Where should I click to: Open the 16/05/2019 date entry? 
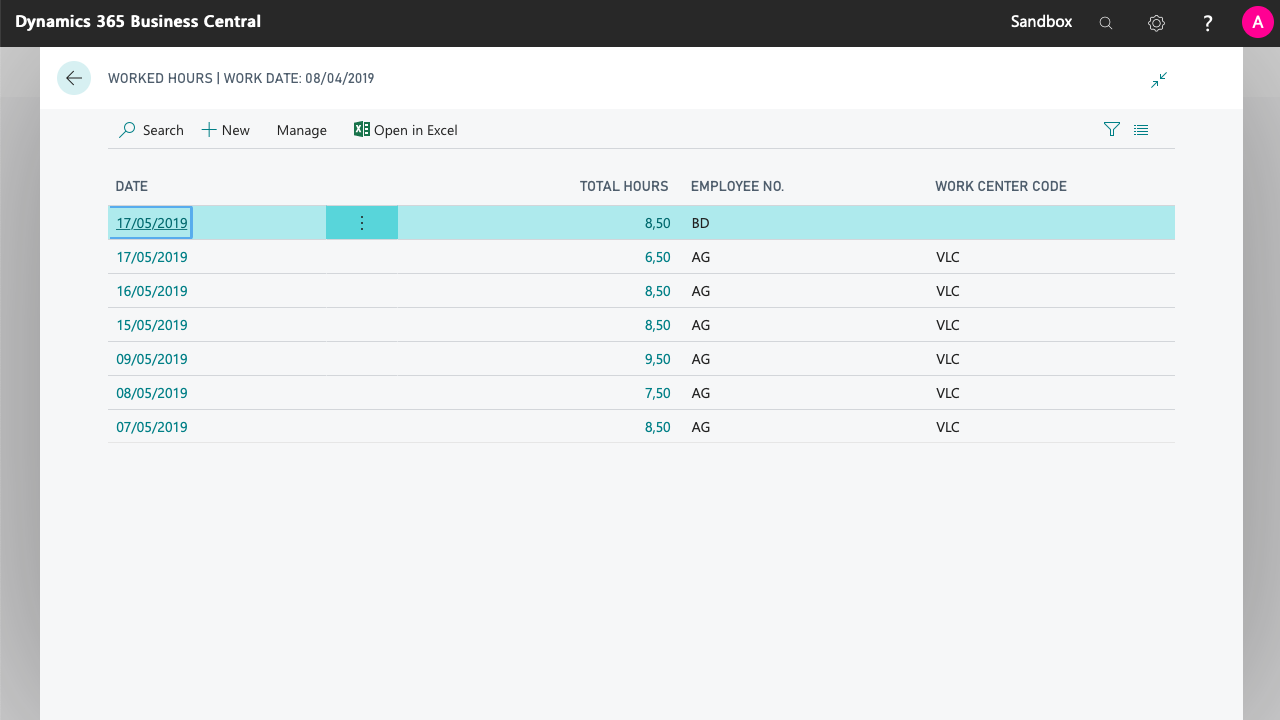click(x=152, y=291)
